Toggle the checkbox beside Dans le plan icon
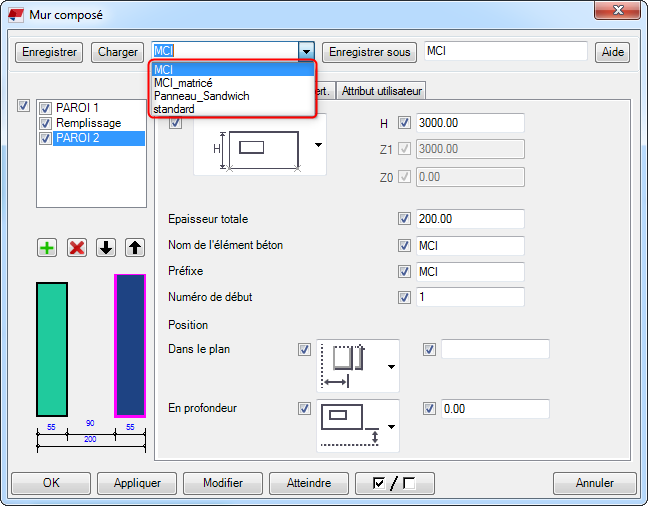Viewport: 648px width, 506px height. tap(304, 349)
